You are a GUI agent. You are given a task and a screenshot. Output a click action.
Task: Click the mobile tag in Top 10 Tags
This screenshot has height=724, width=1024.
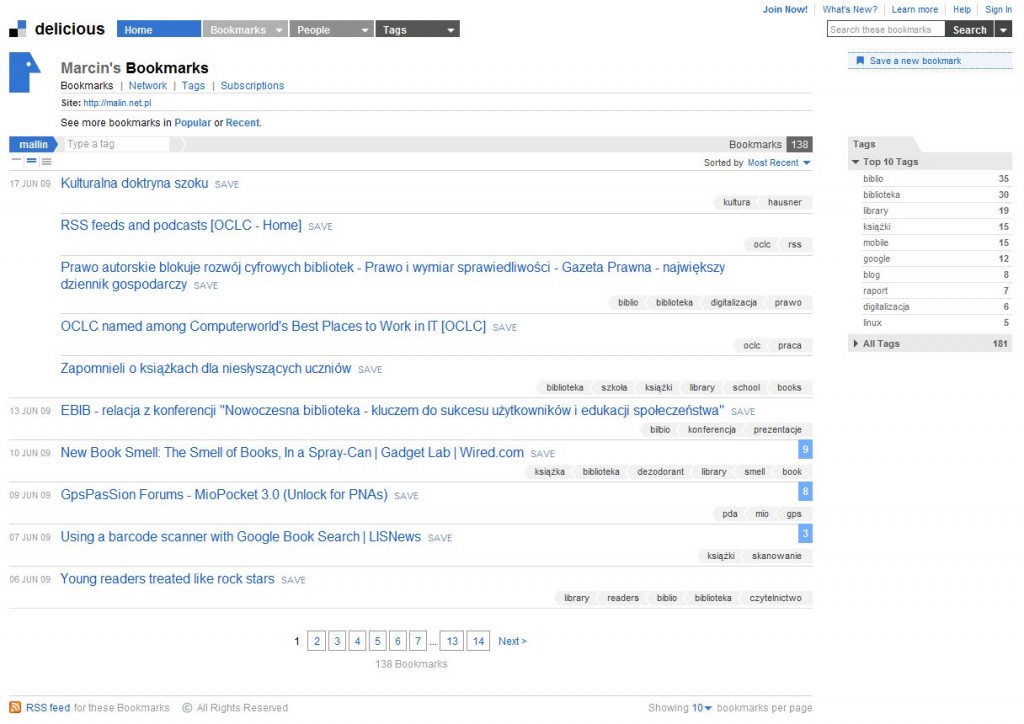(x=876, y=243)
